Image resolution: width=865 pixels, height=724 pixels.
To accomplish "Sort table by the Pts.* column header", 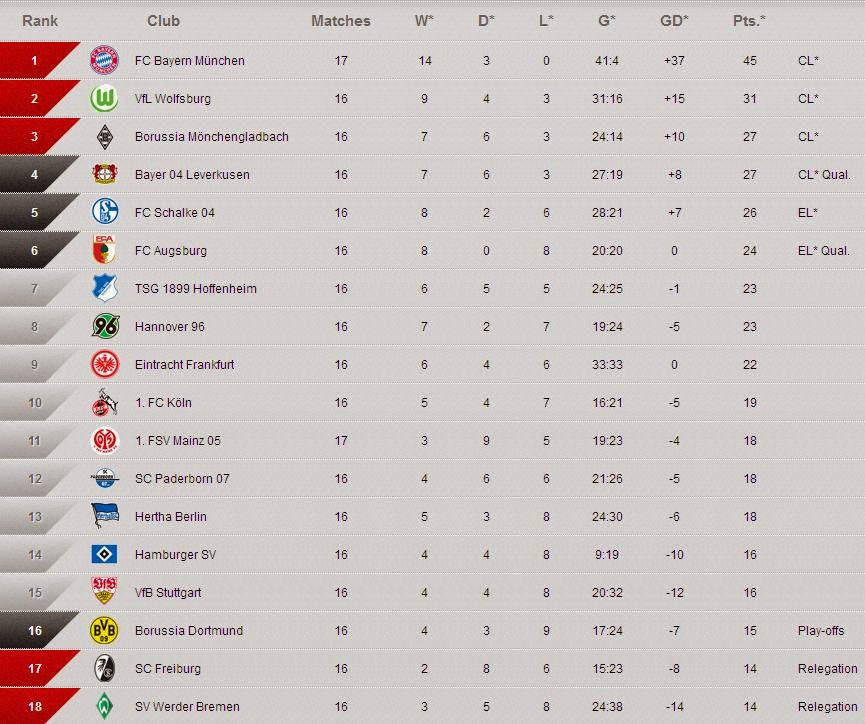I will click(x=749, y=21).
